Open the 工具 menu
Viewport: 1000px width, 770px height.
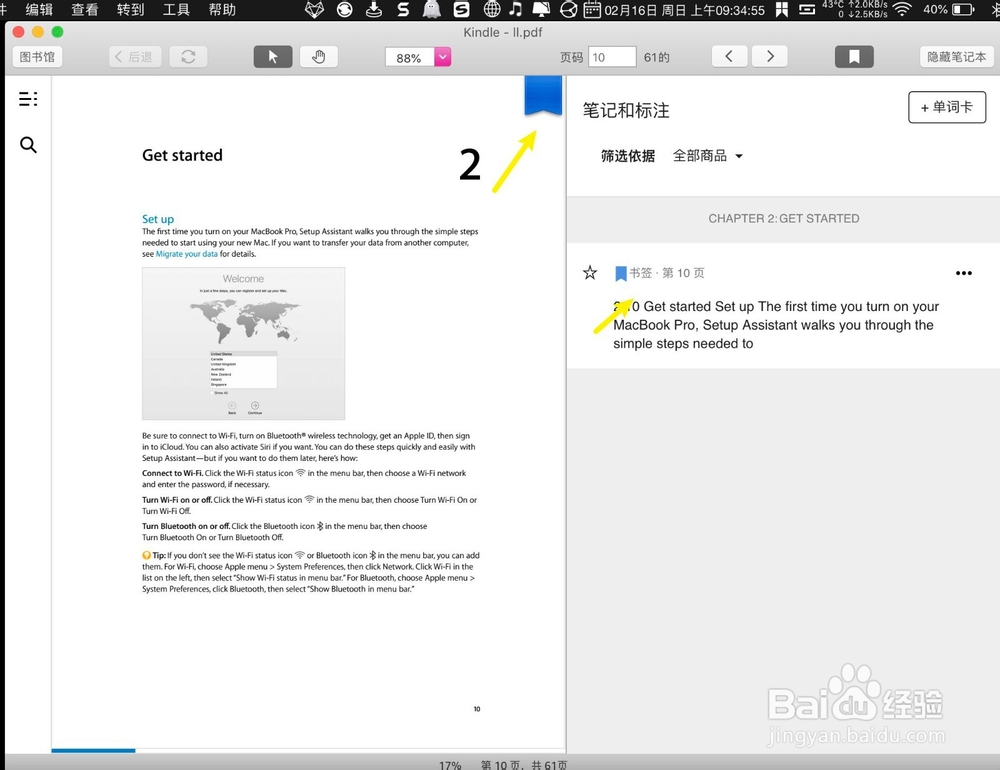click(177, 10)
